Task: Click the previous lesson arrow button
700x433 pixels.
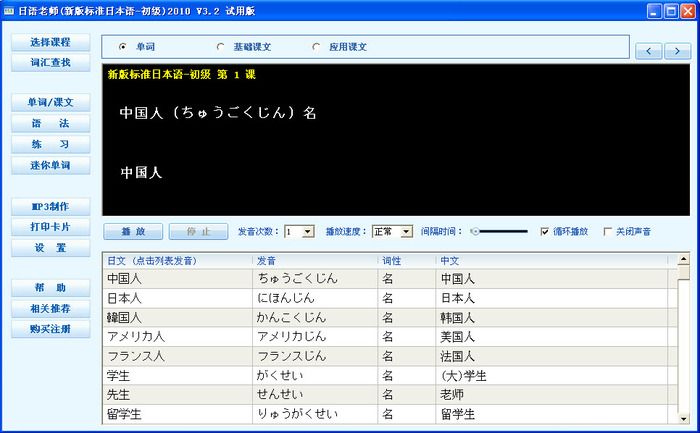Action: click(649, 50)
